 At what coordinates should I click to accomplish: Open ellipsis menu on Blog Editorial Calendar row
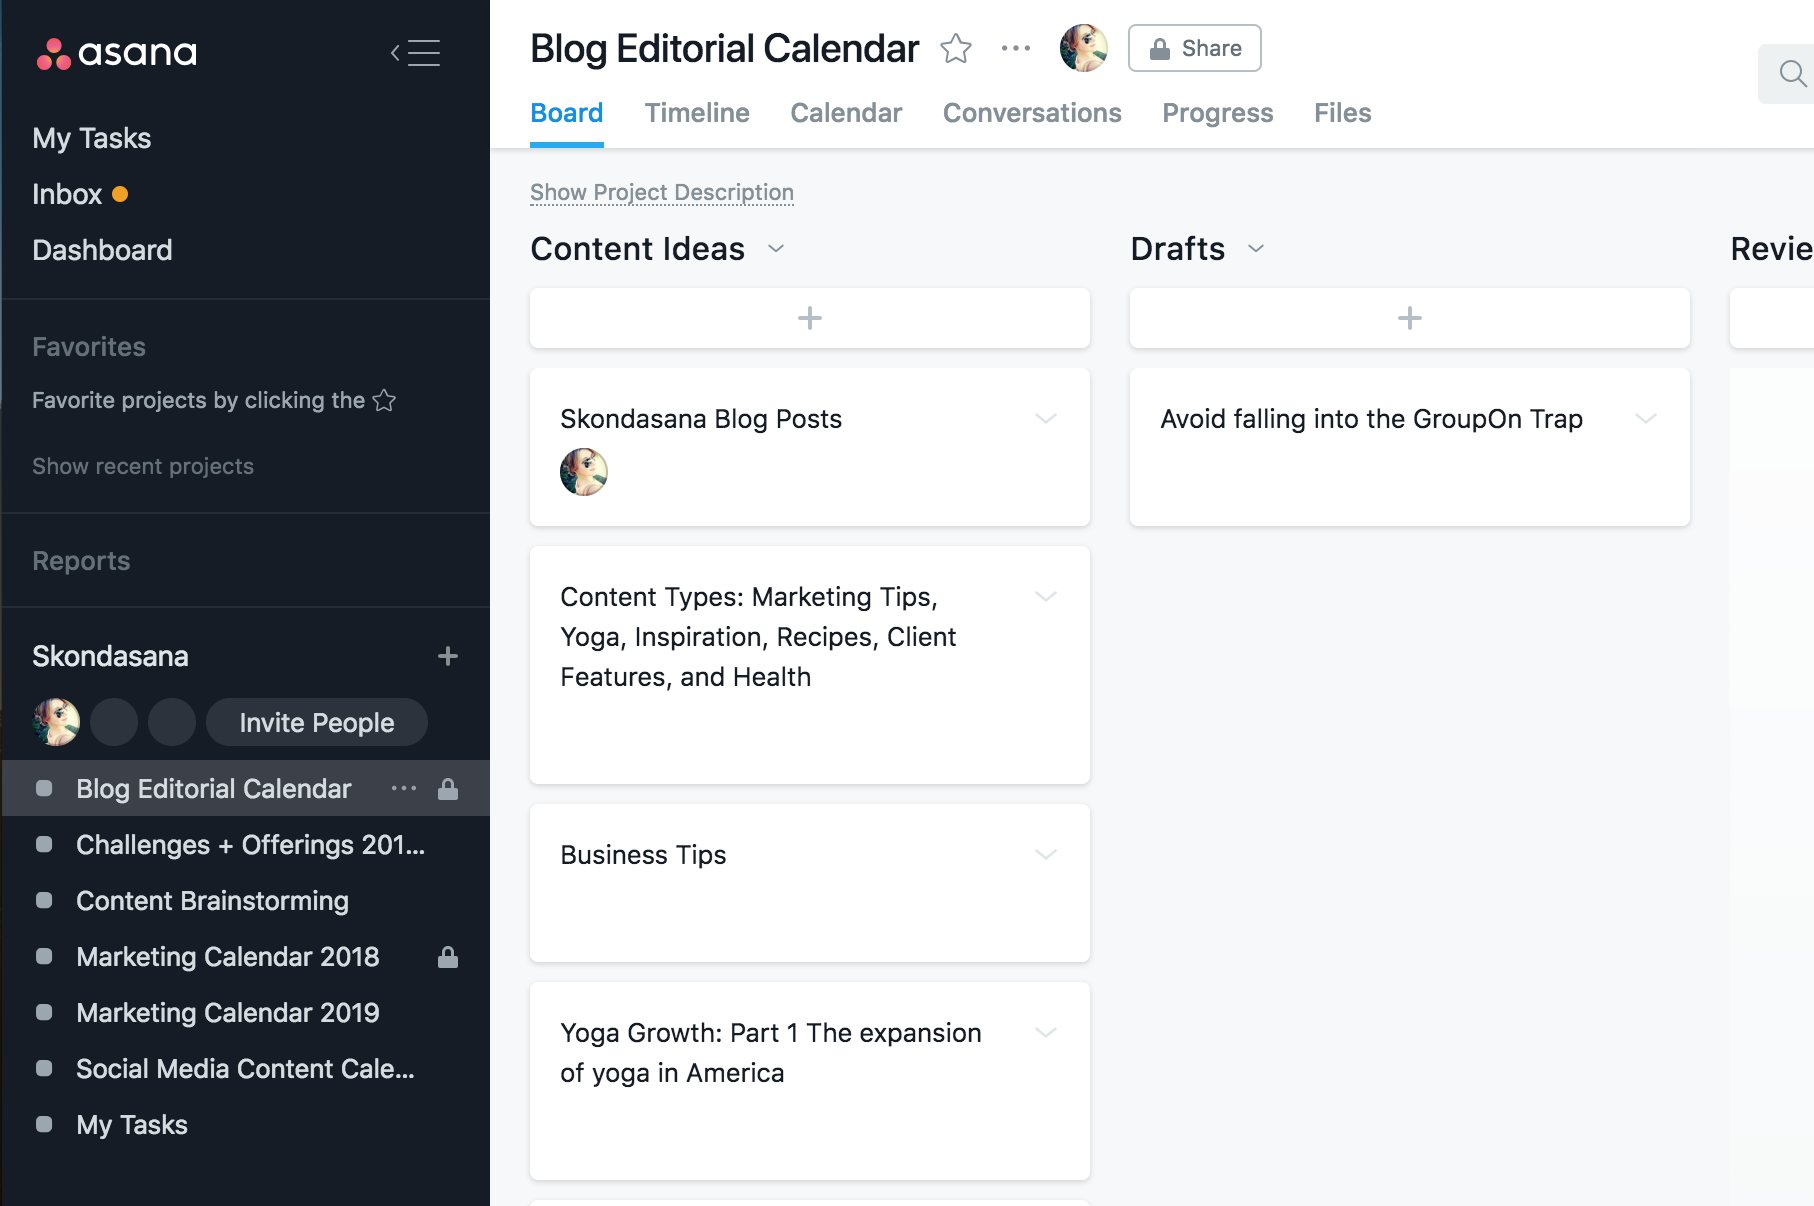pyautogui.click(x=404, y=789)
